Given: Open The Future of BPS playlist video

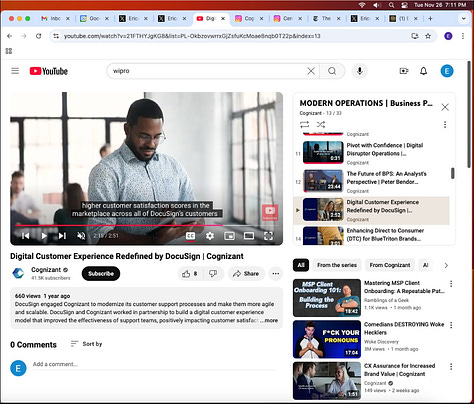Looking at the screenshot, I should [371, 182].
